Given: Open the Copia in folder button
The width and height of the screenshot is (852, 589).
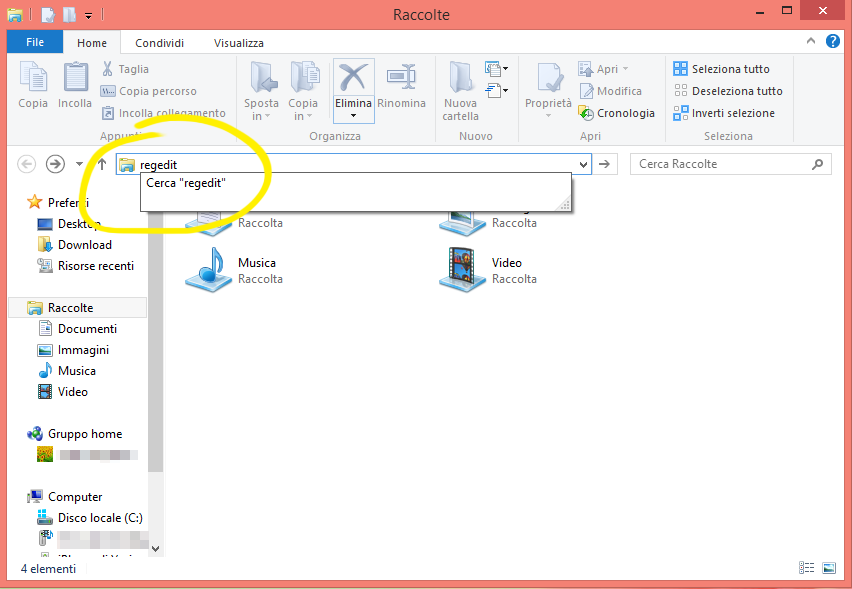Looking at the screenshot, I should 303,91.
